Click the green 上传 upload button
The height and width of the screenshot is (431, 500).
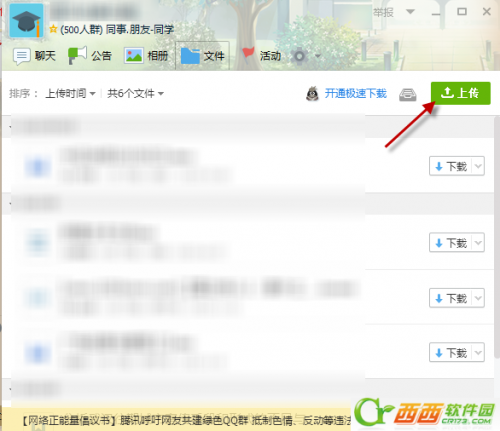(x=461, y=93)
